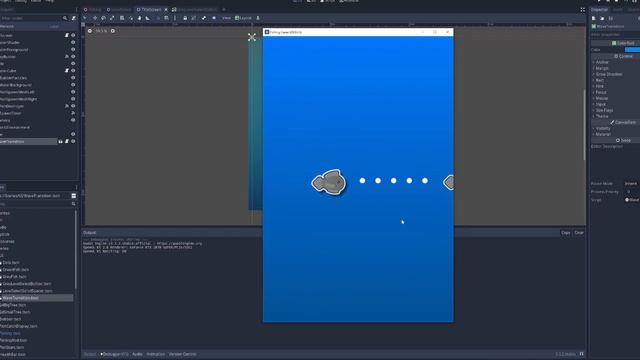Screen dimensions: 640x360
Task: Expand the Visibility section under CanvasItem
Action: pyautogui.click(x=602, y=128)
